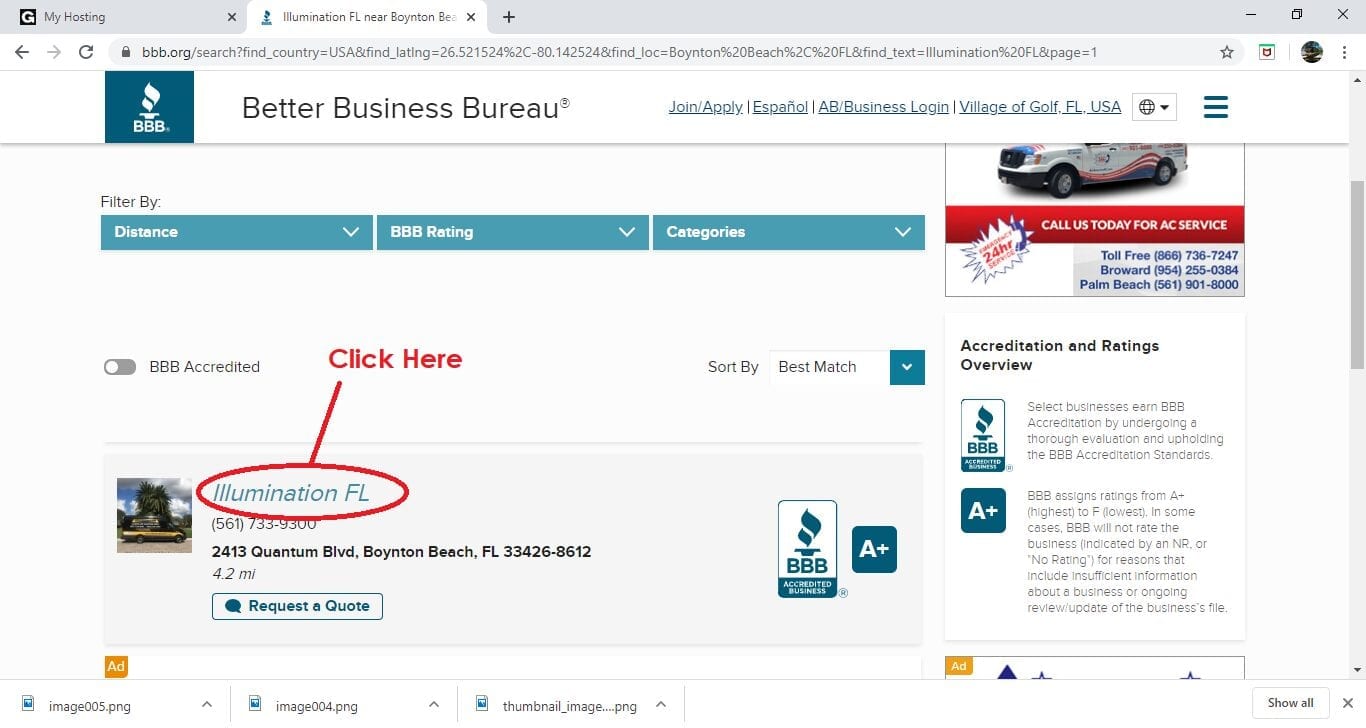Expand the Distance filter dropdown
The height and width of the screenshot is (728, 1366).
coord(237,232)
